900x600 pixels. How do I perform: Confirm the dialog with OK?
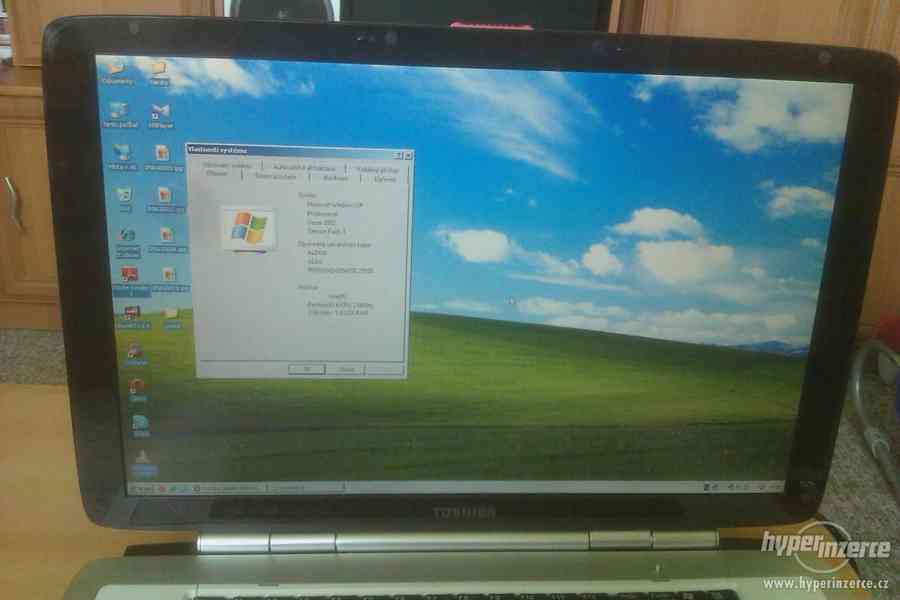307,369
